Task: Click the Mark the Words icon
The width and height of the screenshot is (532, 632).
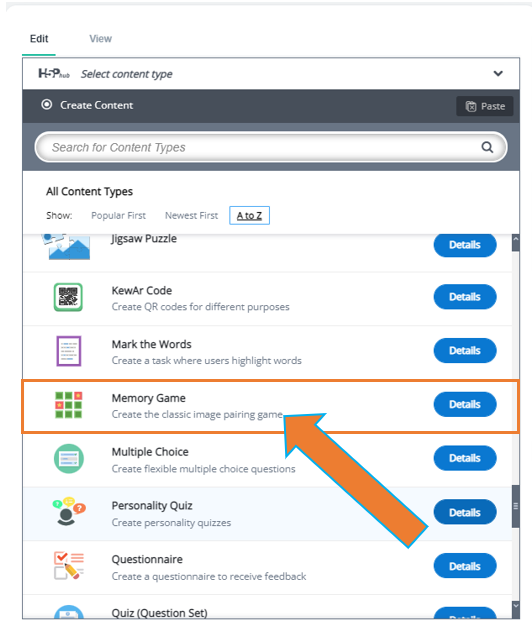Action: (x=69, y=351)
